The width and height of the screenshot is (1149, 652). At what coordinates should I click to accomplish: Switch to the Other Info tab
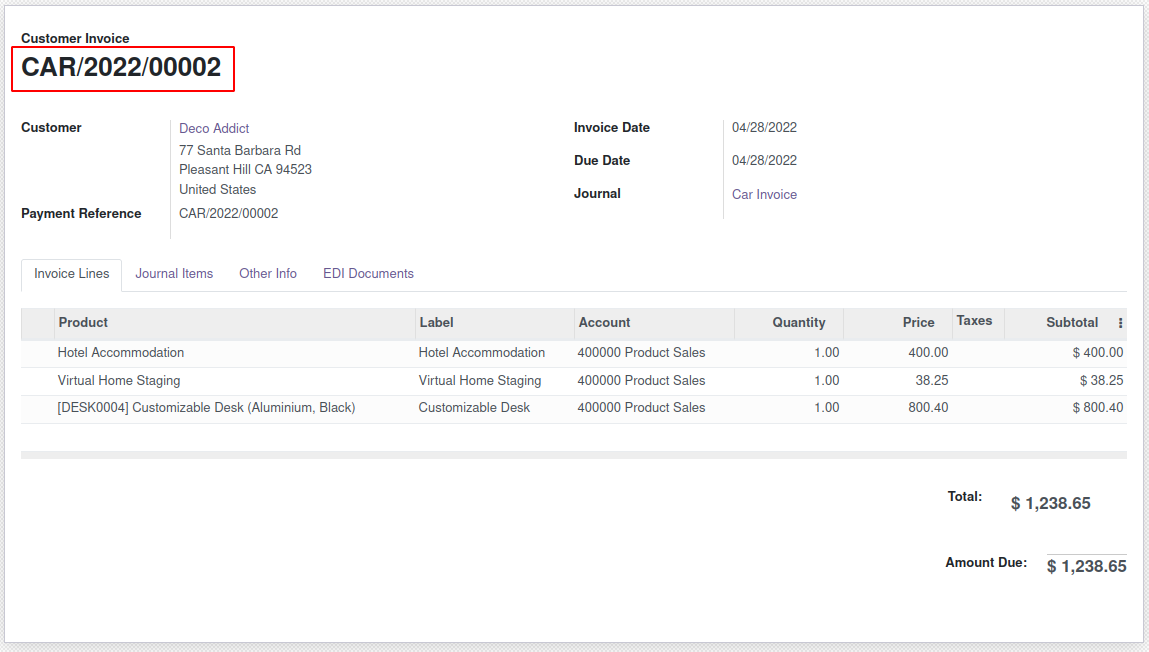[268, 273]
